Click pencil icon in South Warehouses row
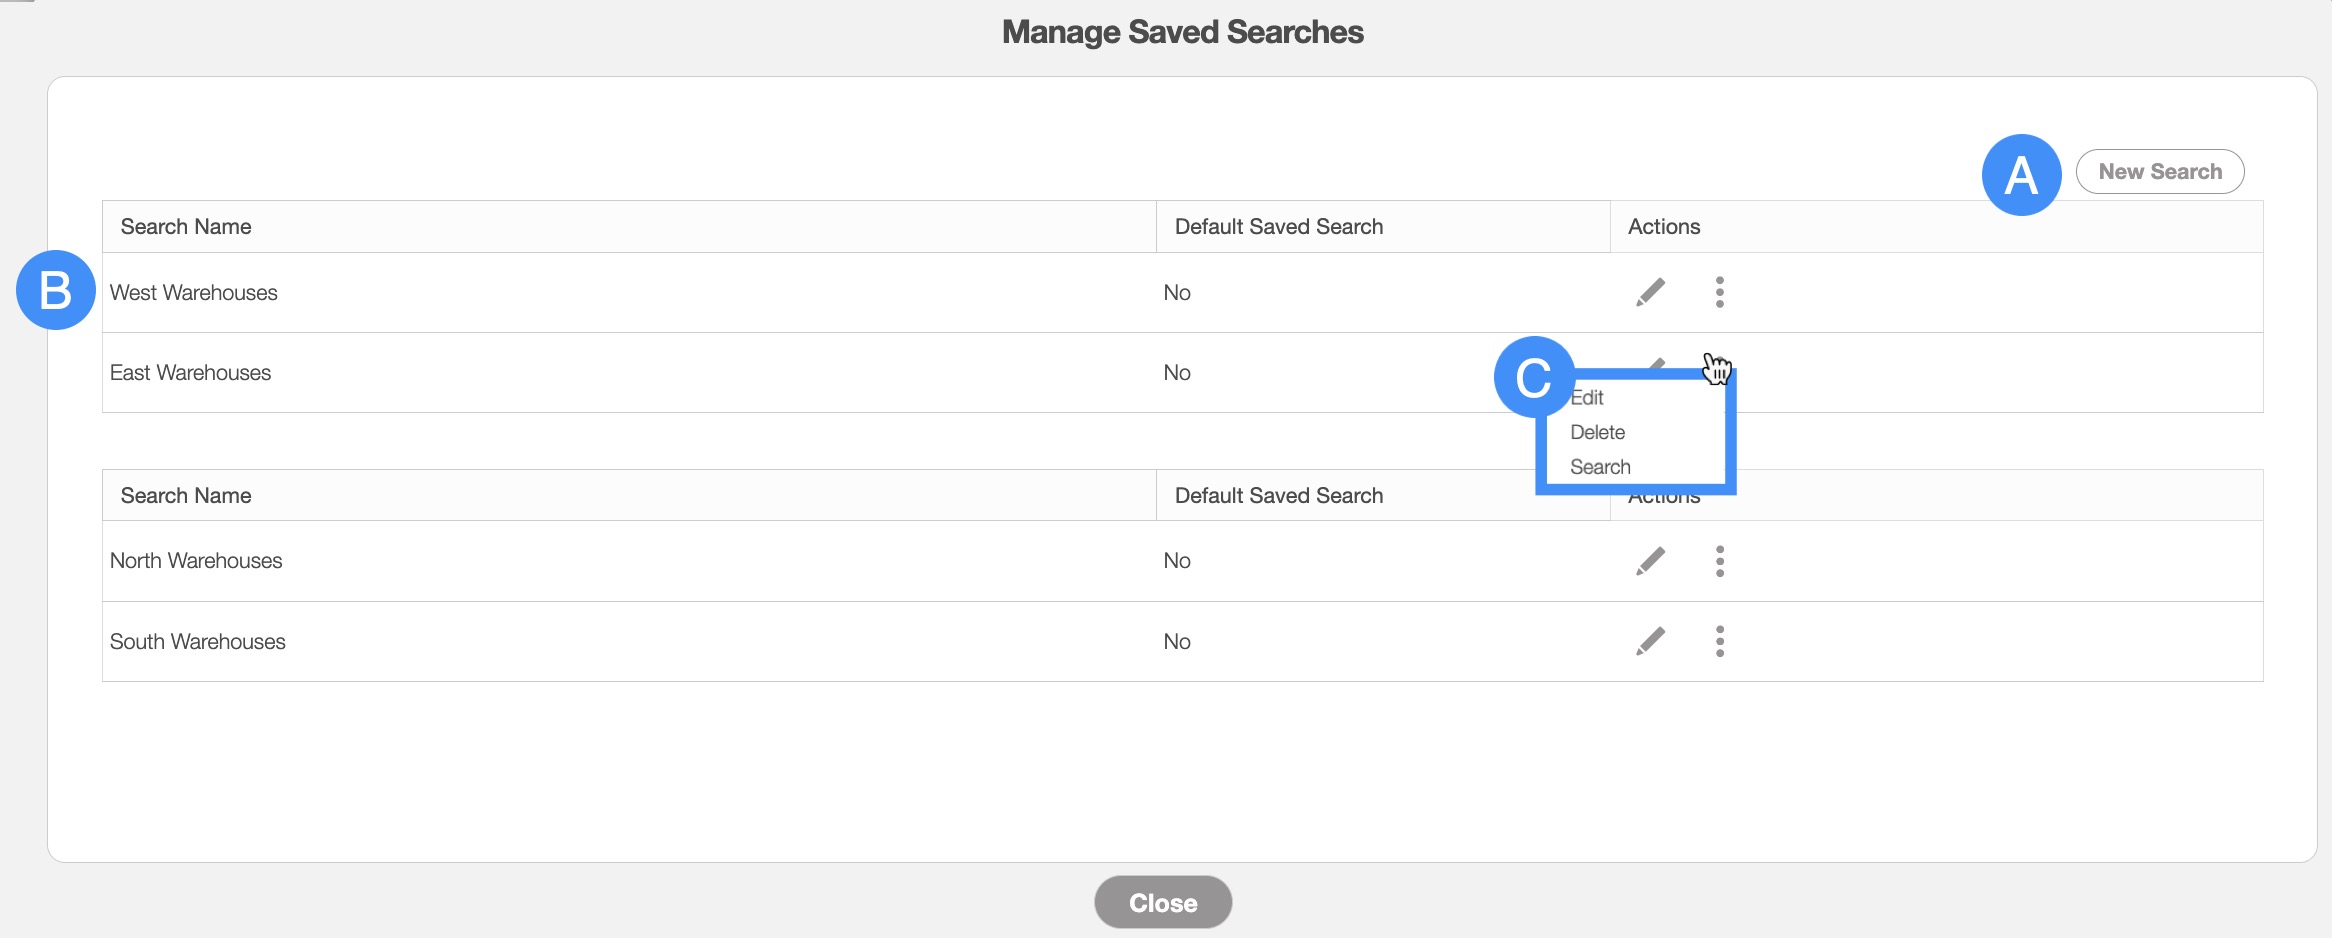Viewport: 2332px width, 938px height. coord(1650,641)
